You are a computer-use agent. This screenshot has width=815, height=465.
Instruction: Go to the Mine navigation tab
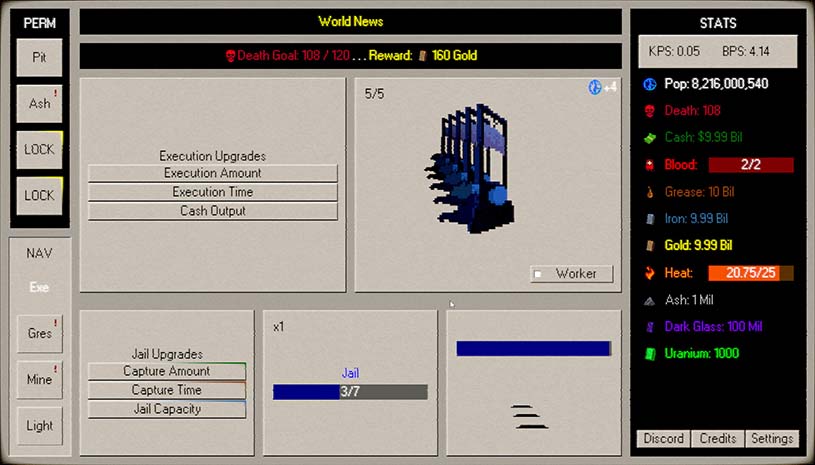[x=40, y=379]
